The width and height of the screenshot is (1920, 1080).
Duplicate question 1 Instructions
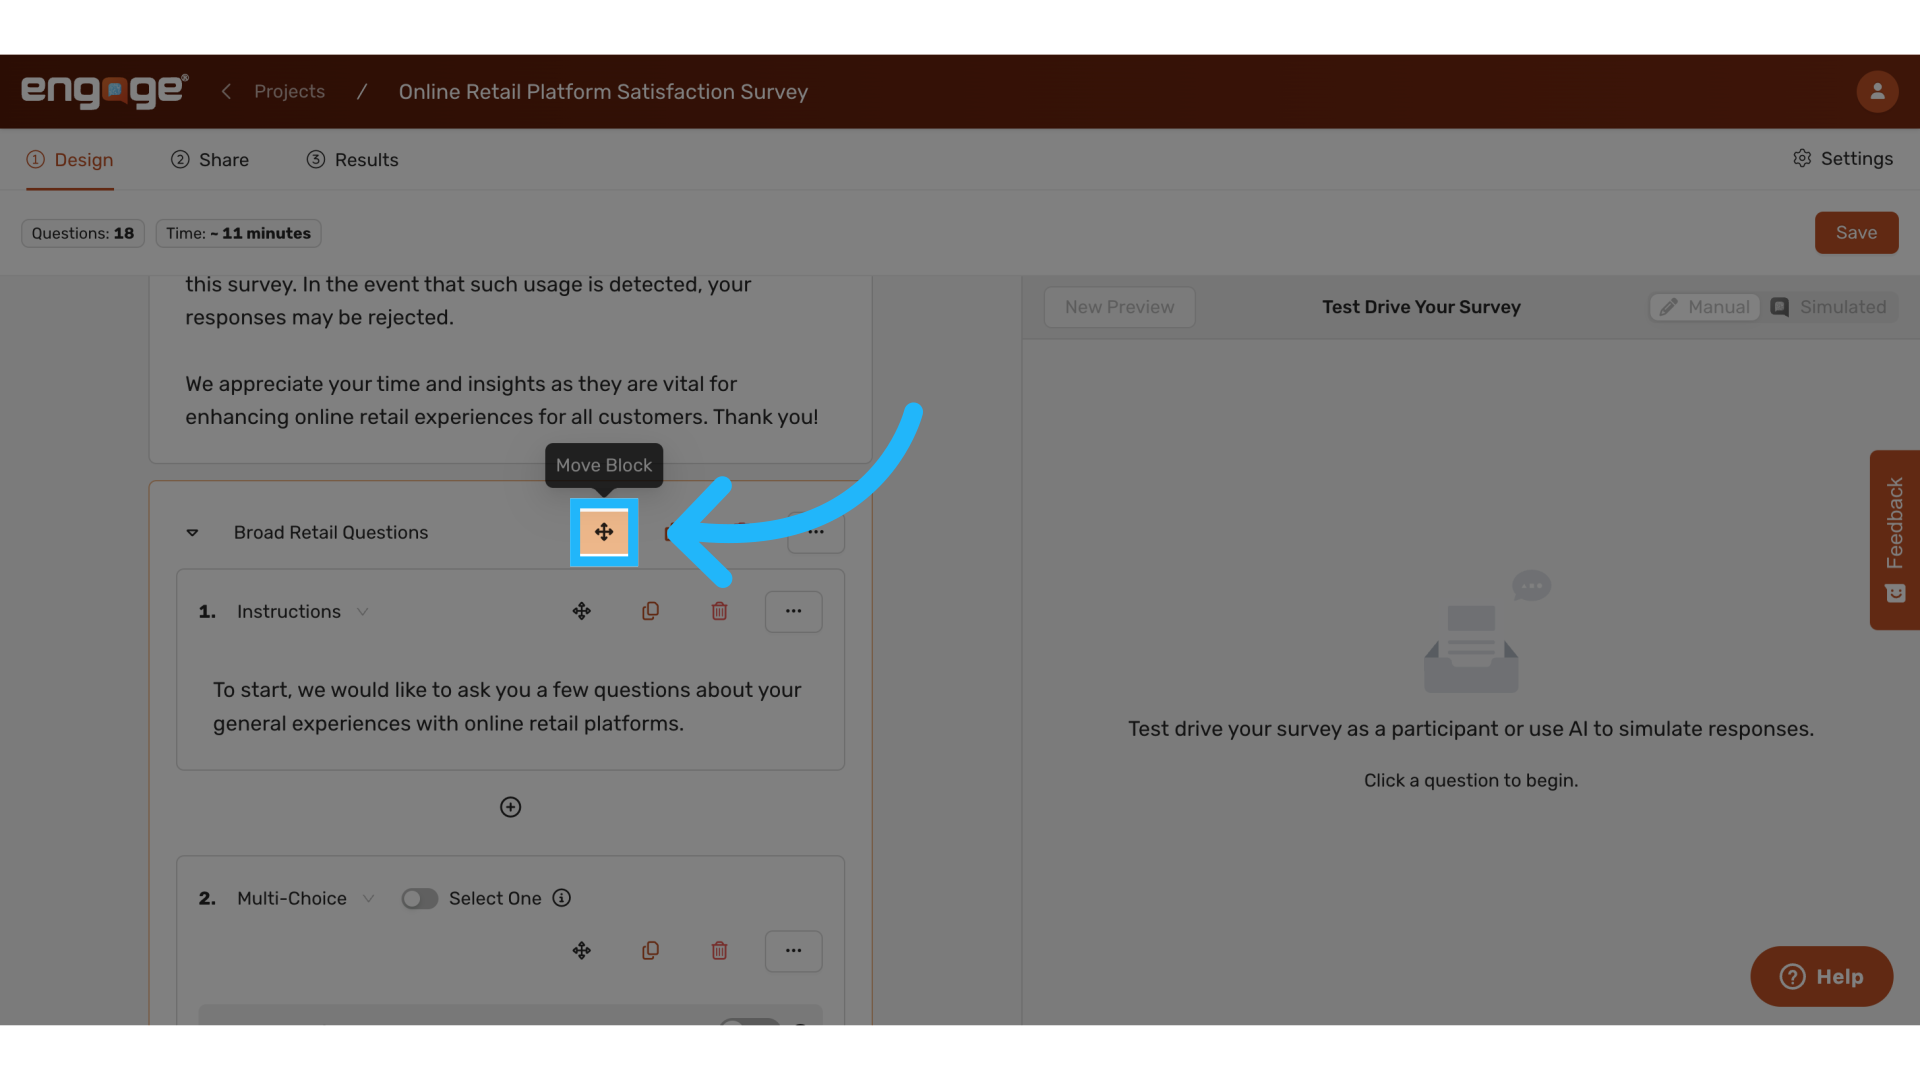point(650,611)
